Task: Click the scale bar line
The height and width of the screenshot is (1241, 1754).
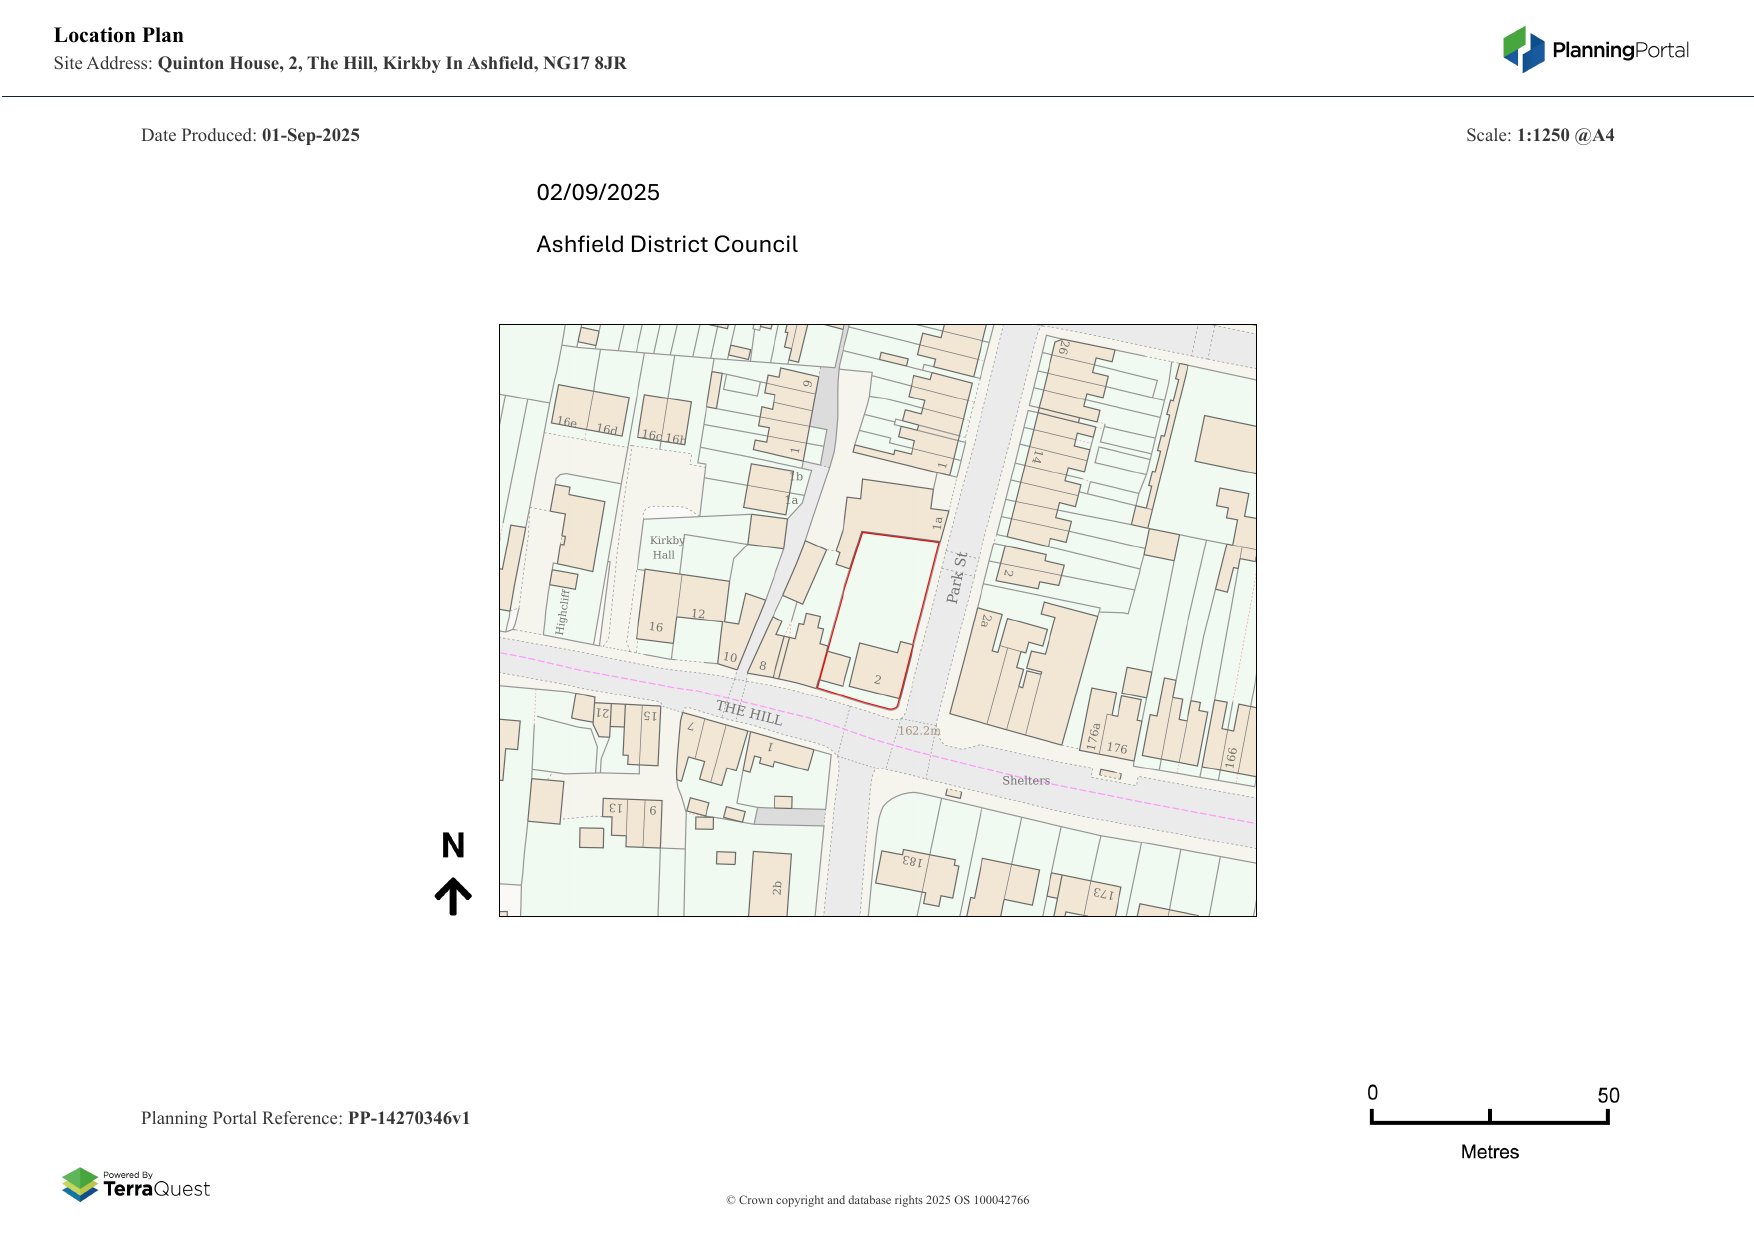Action: pyautogui.click(x=1489, y=1122)
